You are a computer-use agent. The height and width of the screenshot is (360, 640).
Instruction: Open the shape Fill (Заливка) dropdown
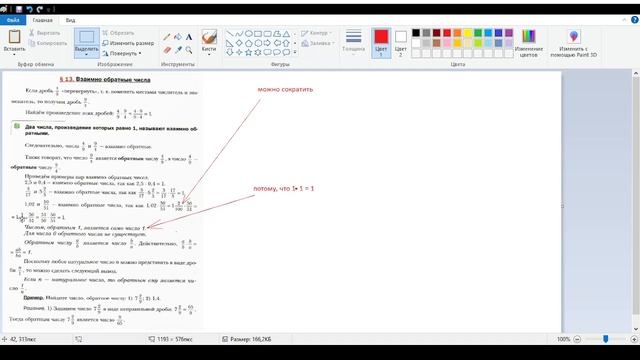pos(318,43)
